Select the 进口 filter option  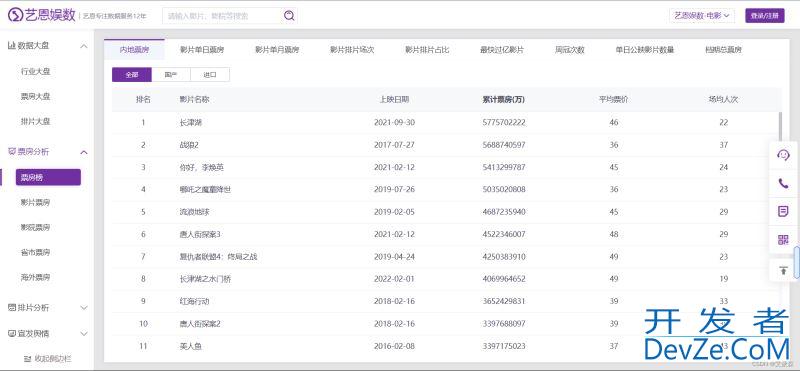(x=210, y=75)
